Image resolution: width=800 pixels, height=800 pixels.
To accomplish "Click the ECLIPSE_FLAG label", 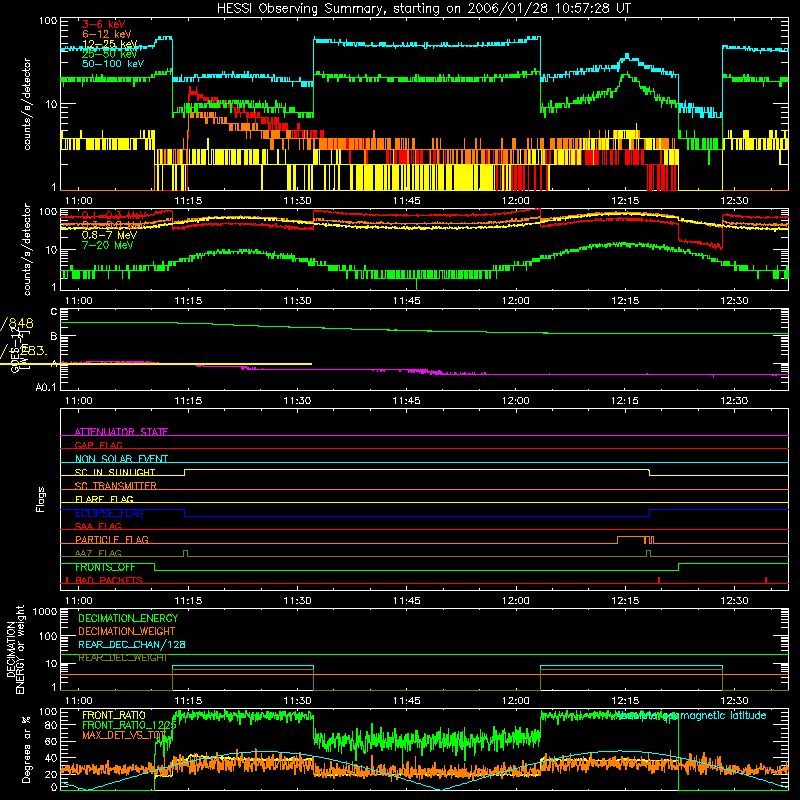I will (109, 513).
